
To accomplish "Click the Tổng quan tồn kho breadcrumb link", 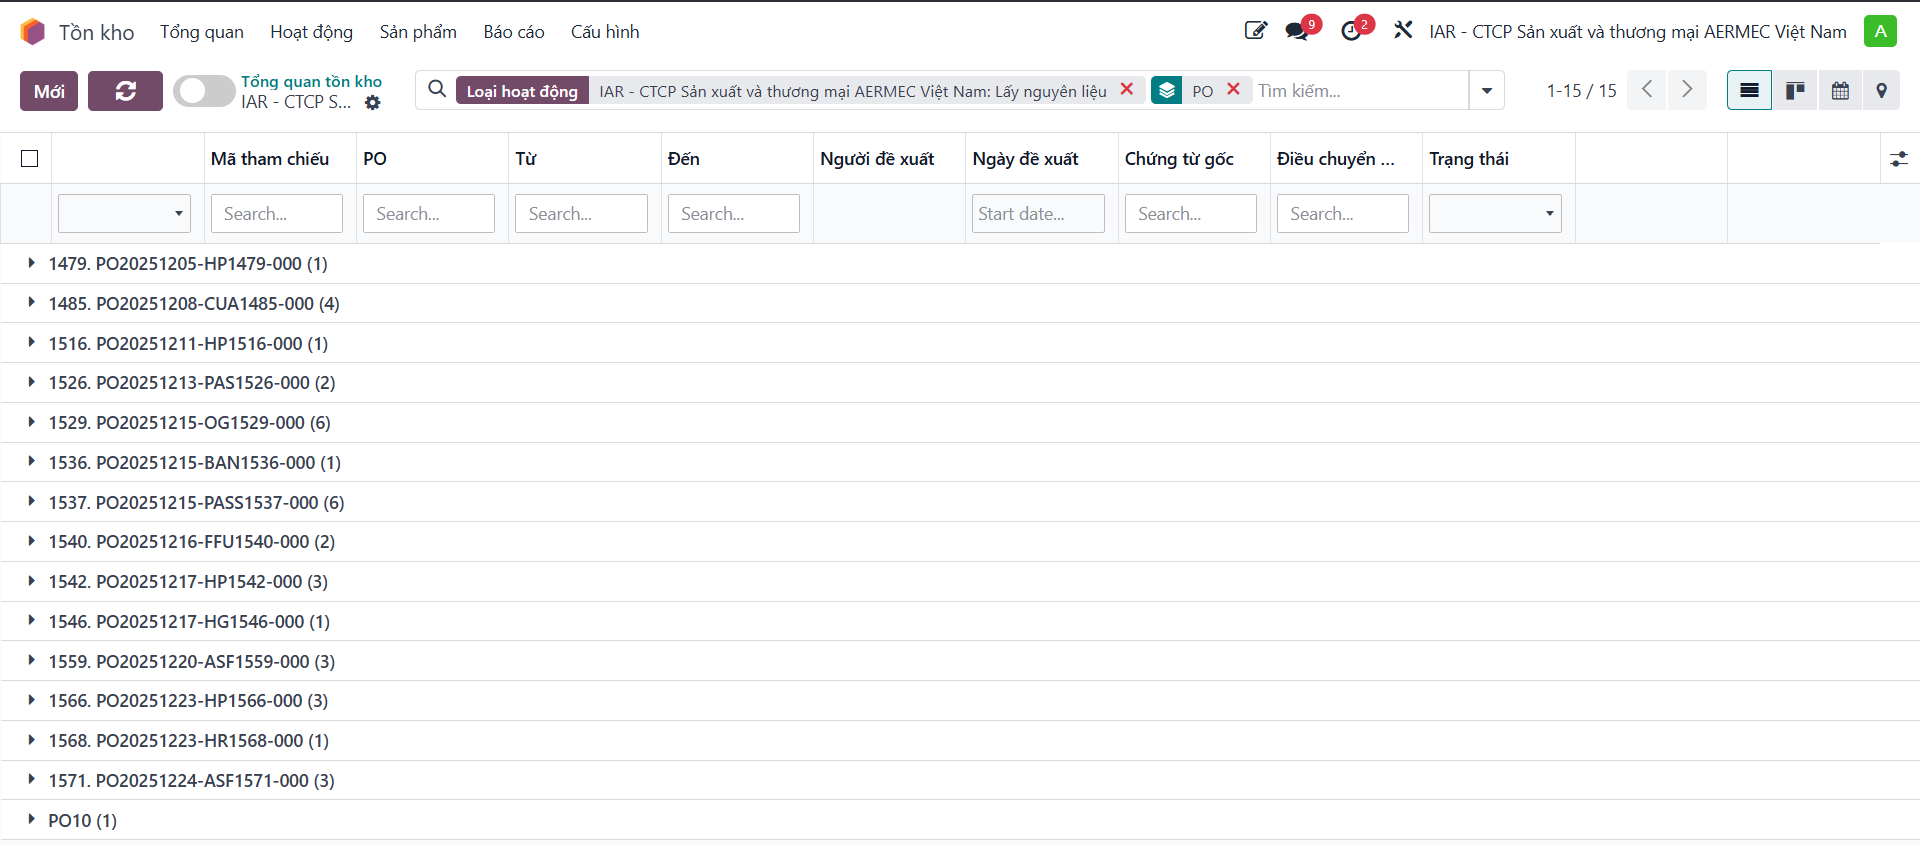I will 311,81.
